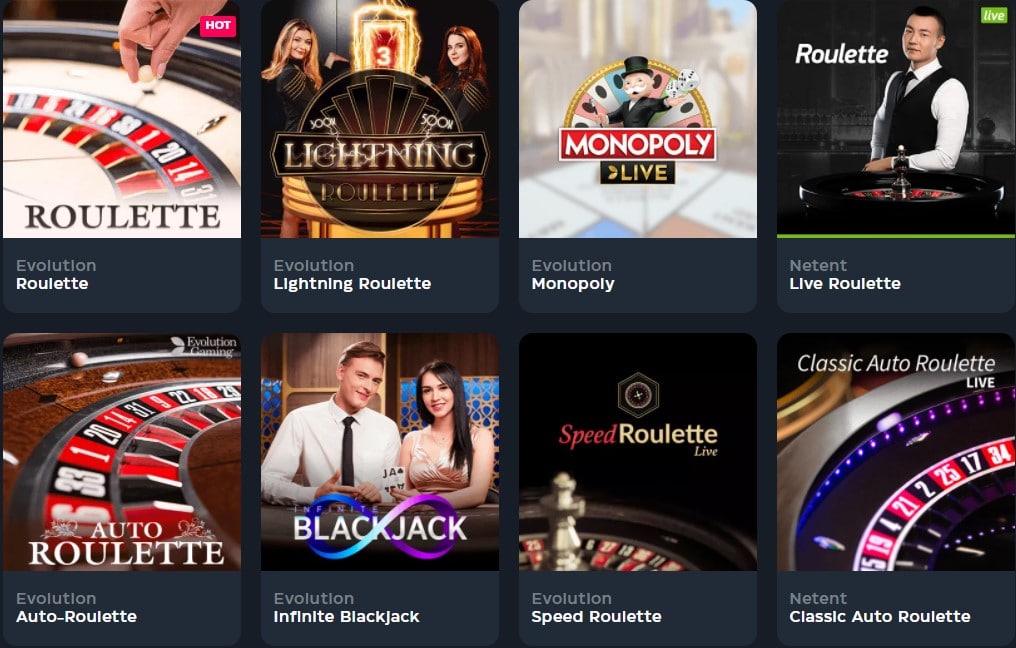Select the Live Roulette title under Netent
Screen dimensions: 1016x648
point(845,283)
